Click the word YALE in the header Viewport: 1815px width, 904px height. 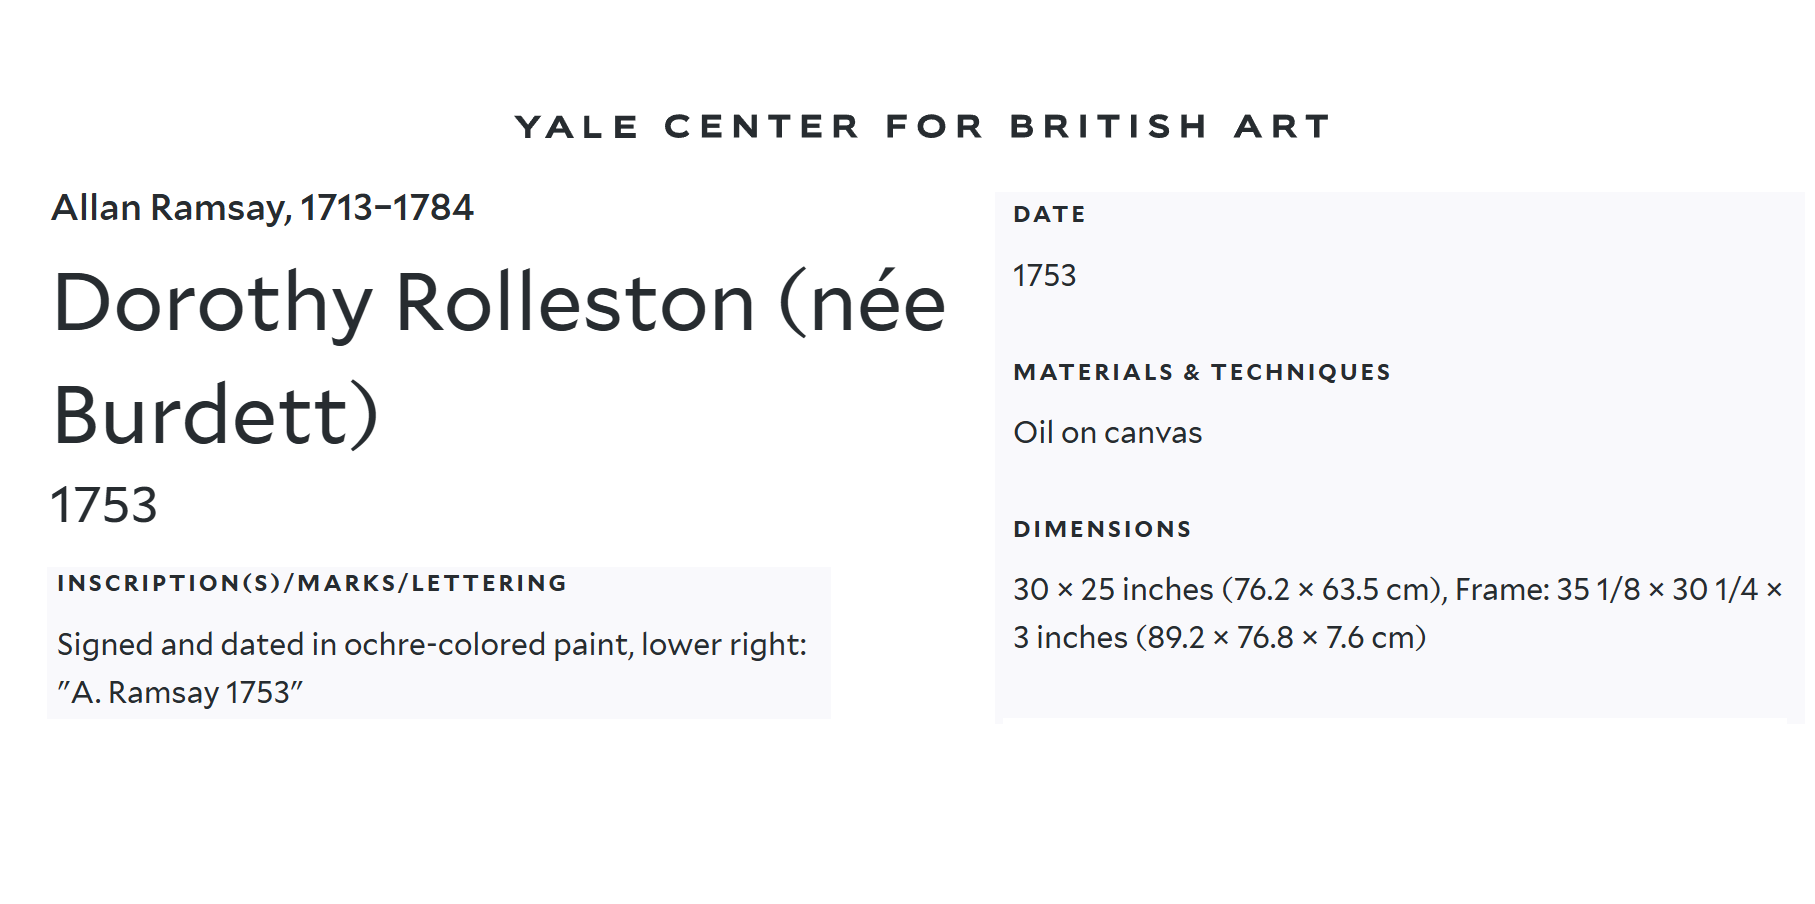pyautogui.click(x=576, y=127)
